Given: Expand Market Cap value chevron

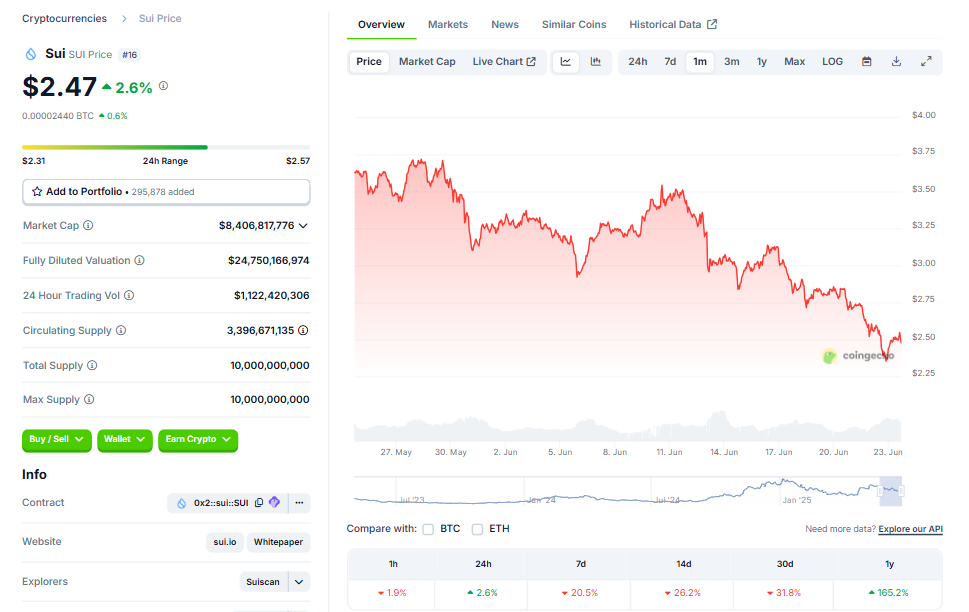Looking at the screenshot, I should [x=303, y=226].
